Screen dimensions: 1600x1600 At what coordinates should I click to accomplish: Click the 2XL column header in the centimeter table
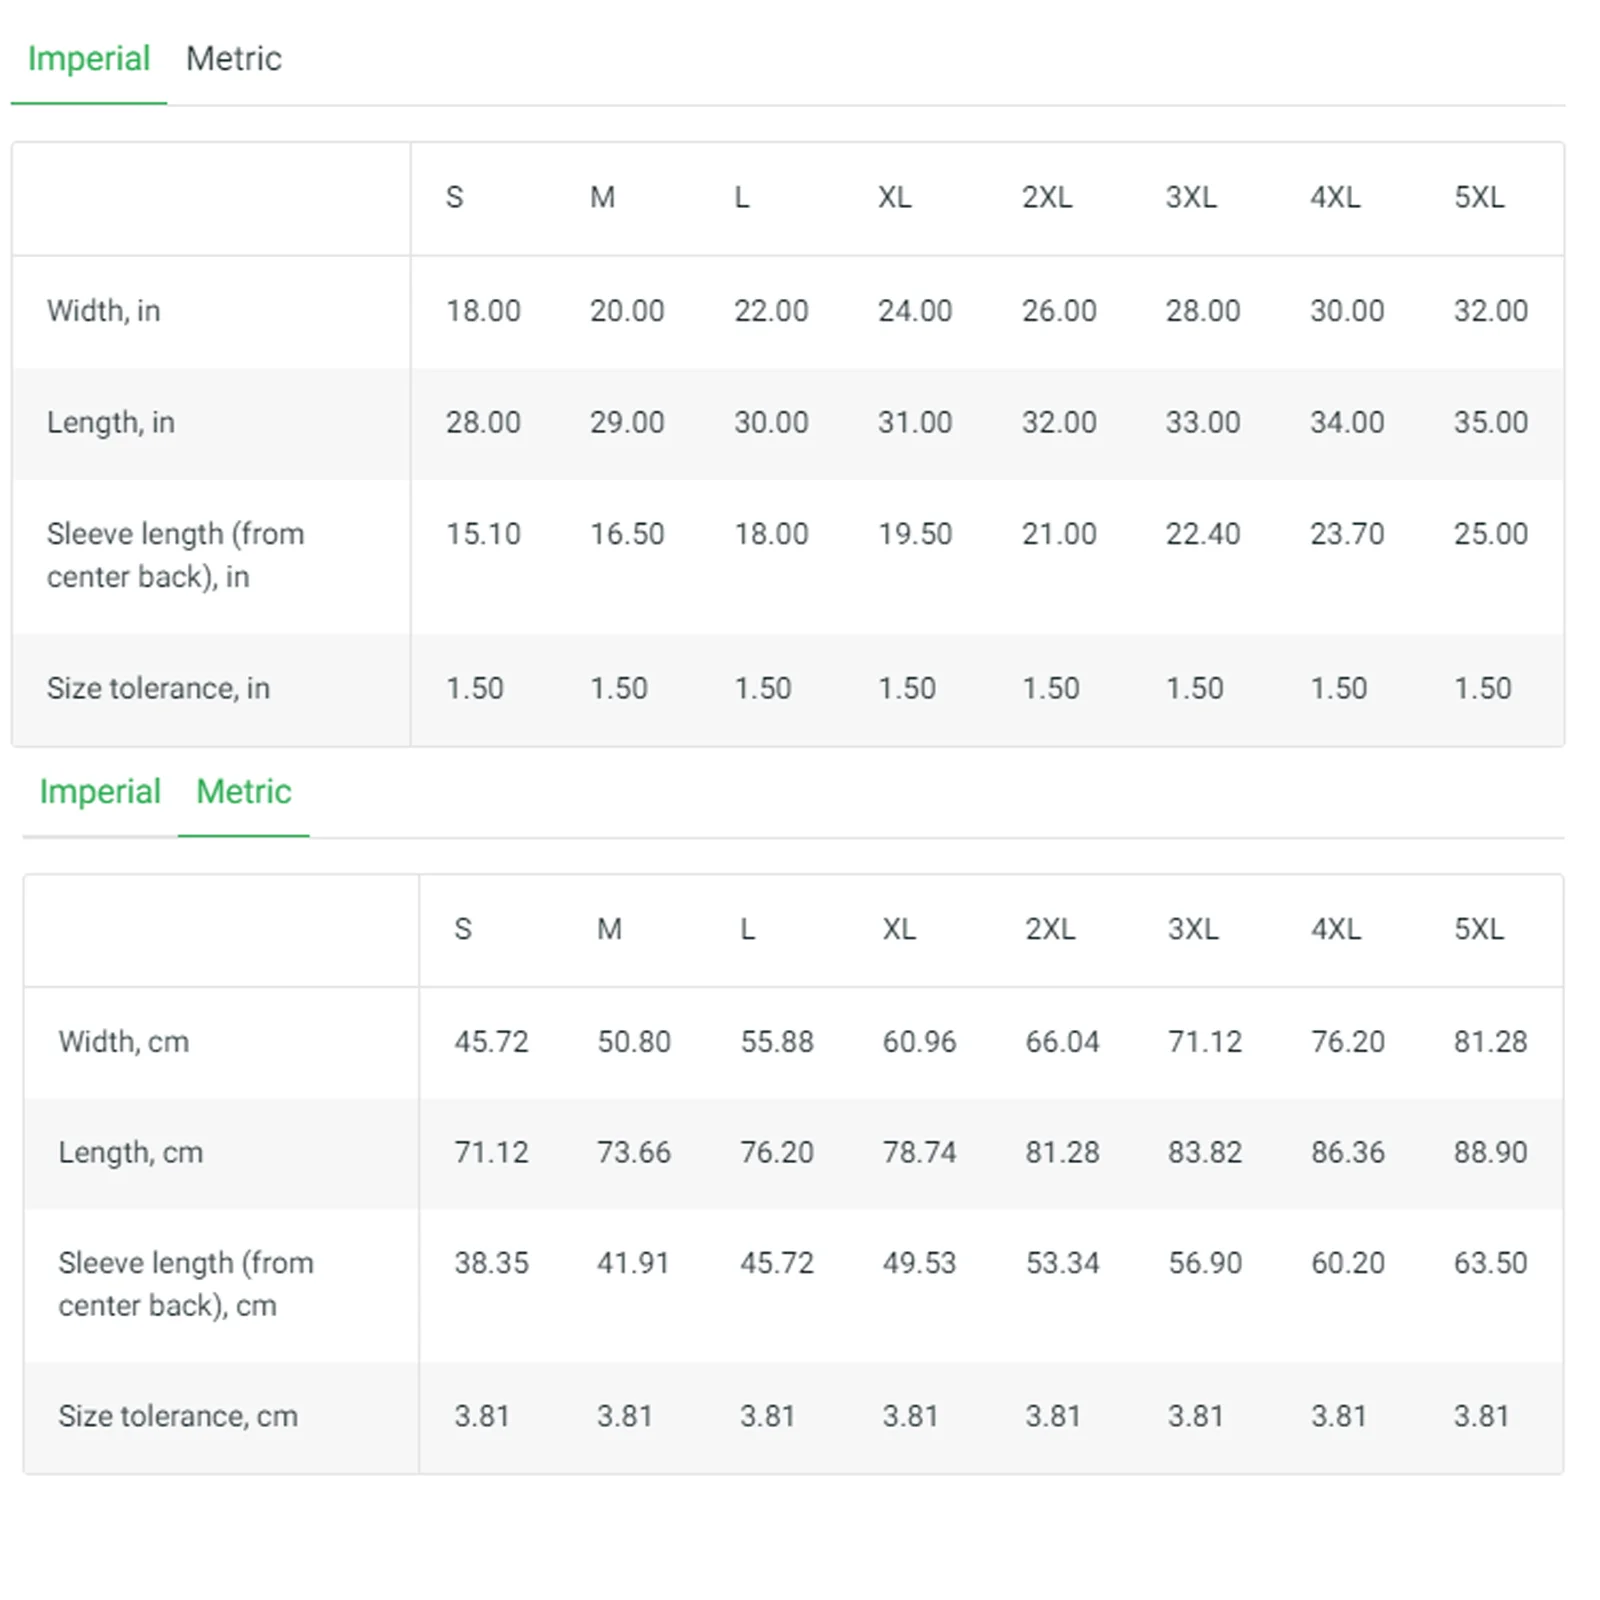(x=1050, y=929)
